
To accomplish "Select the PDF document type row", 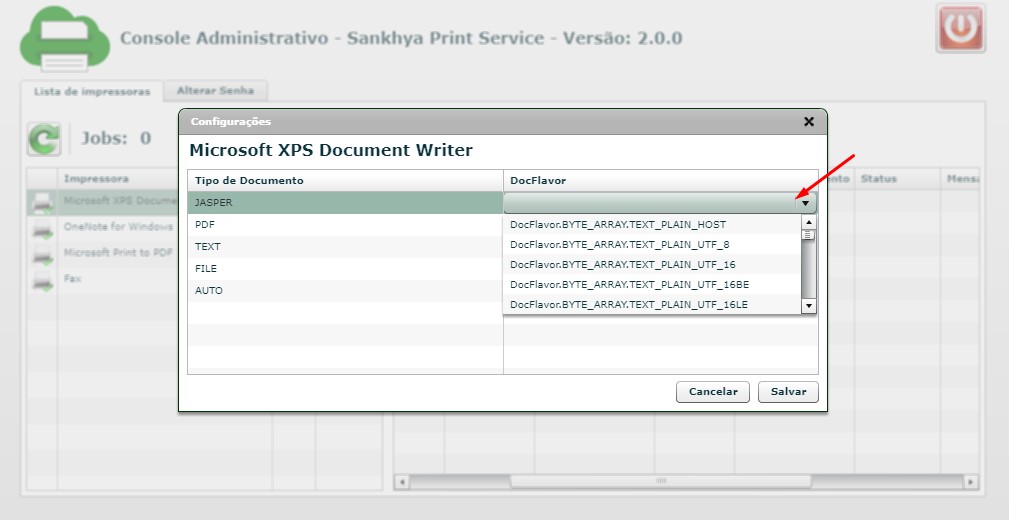I will 346,225.
